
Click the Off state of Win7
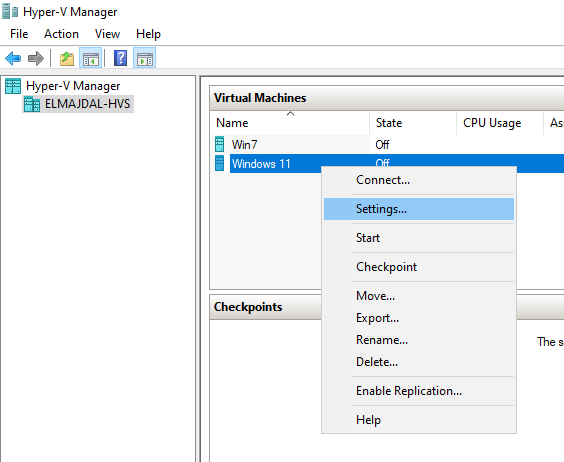[382, 145]
